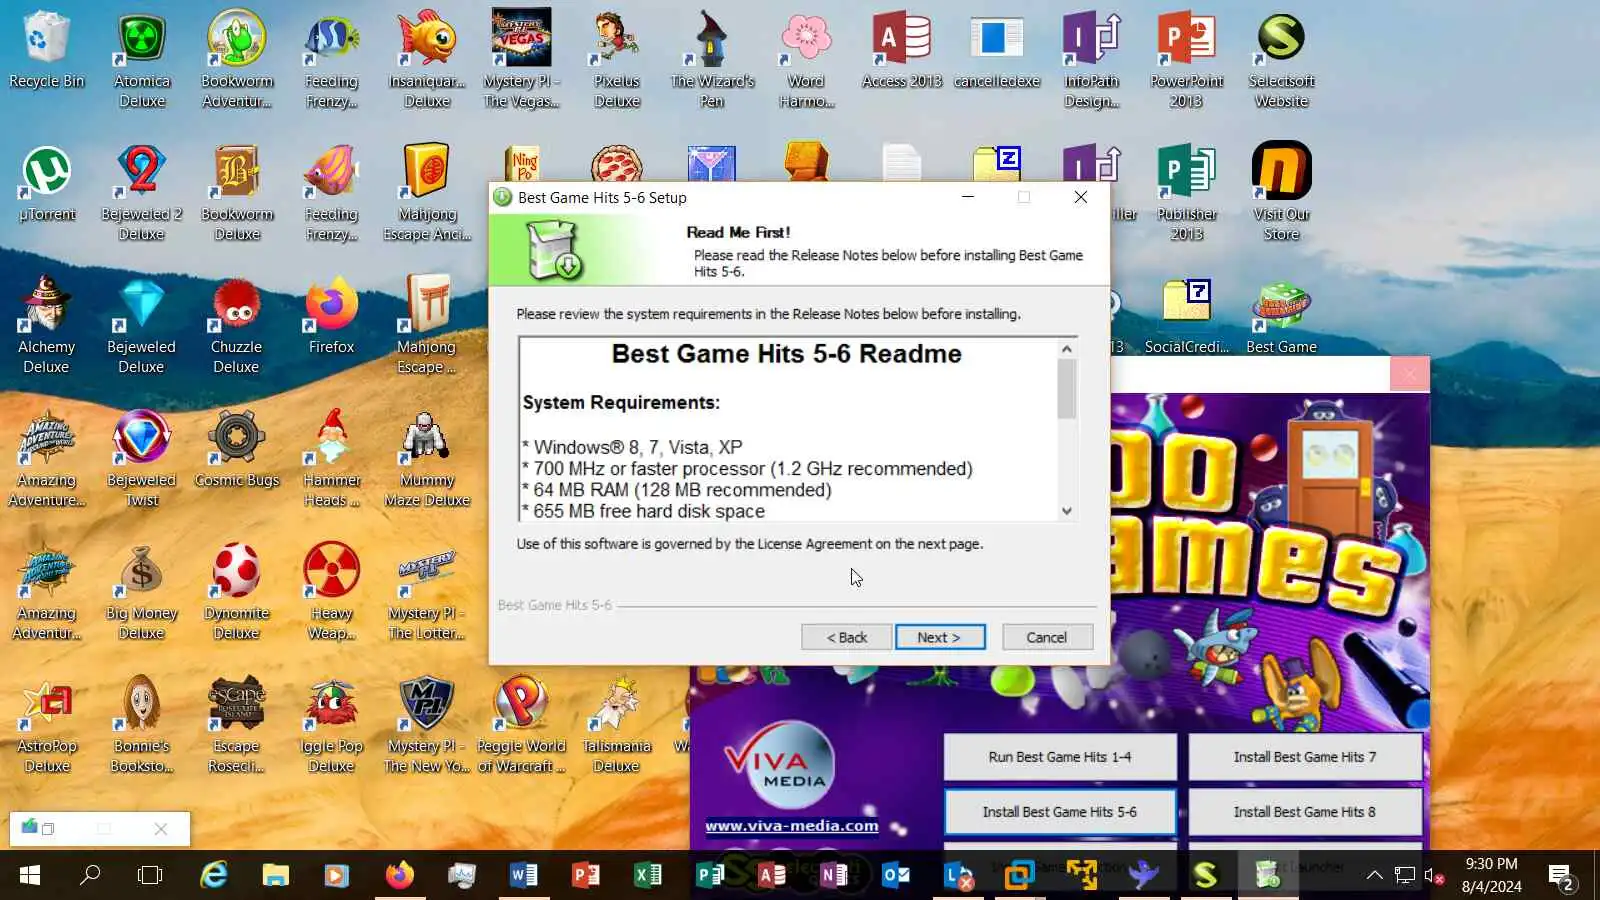Click Run Best Game Hits 1-4
1600x900 pixels.
pos(1059,757)
